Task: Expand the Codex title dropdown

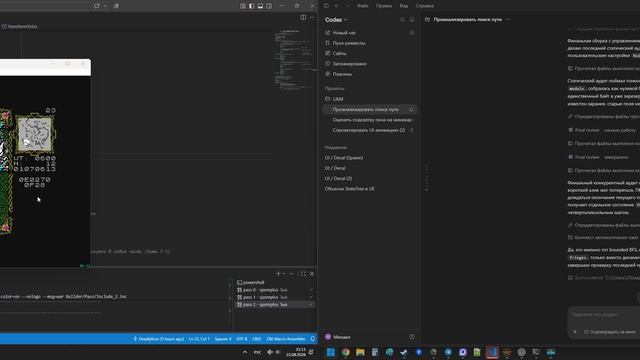Action: [346, 20]
